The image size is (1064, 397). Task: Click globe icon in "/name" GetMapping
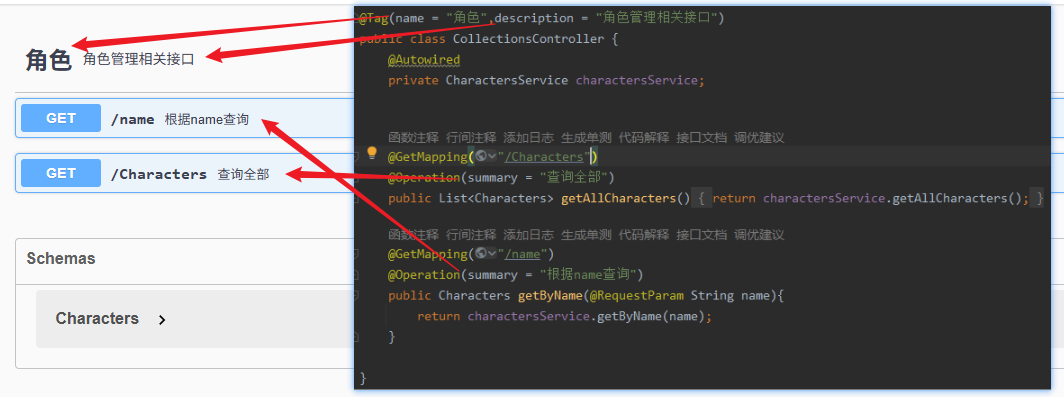[481, 254]
